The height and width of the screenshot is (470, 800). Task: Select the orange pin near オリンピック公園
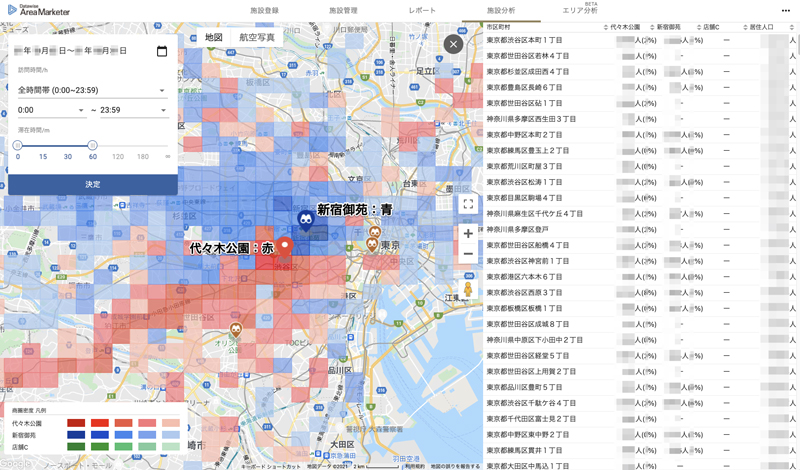point(235,330)
